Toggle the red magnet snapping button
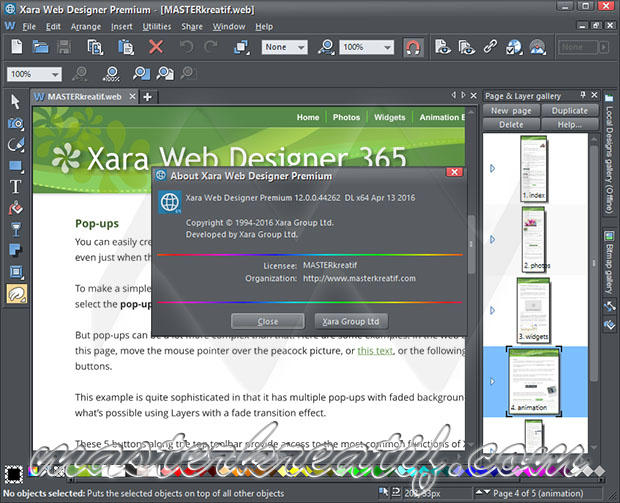The width and height of the screenshot is (620, 503). point(413,48)
